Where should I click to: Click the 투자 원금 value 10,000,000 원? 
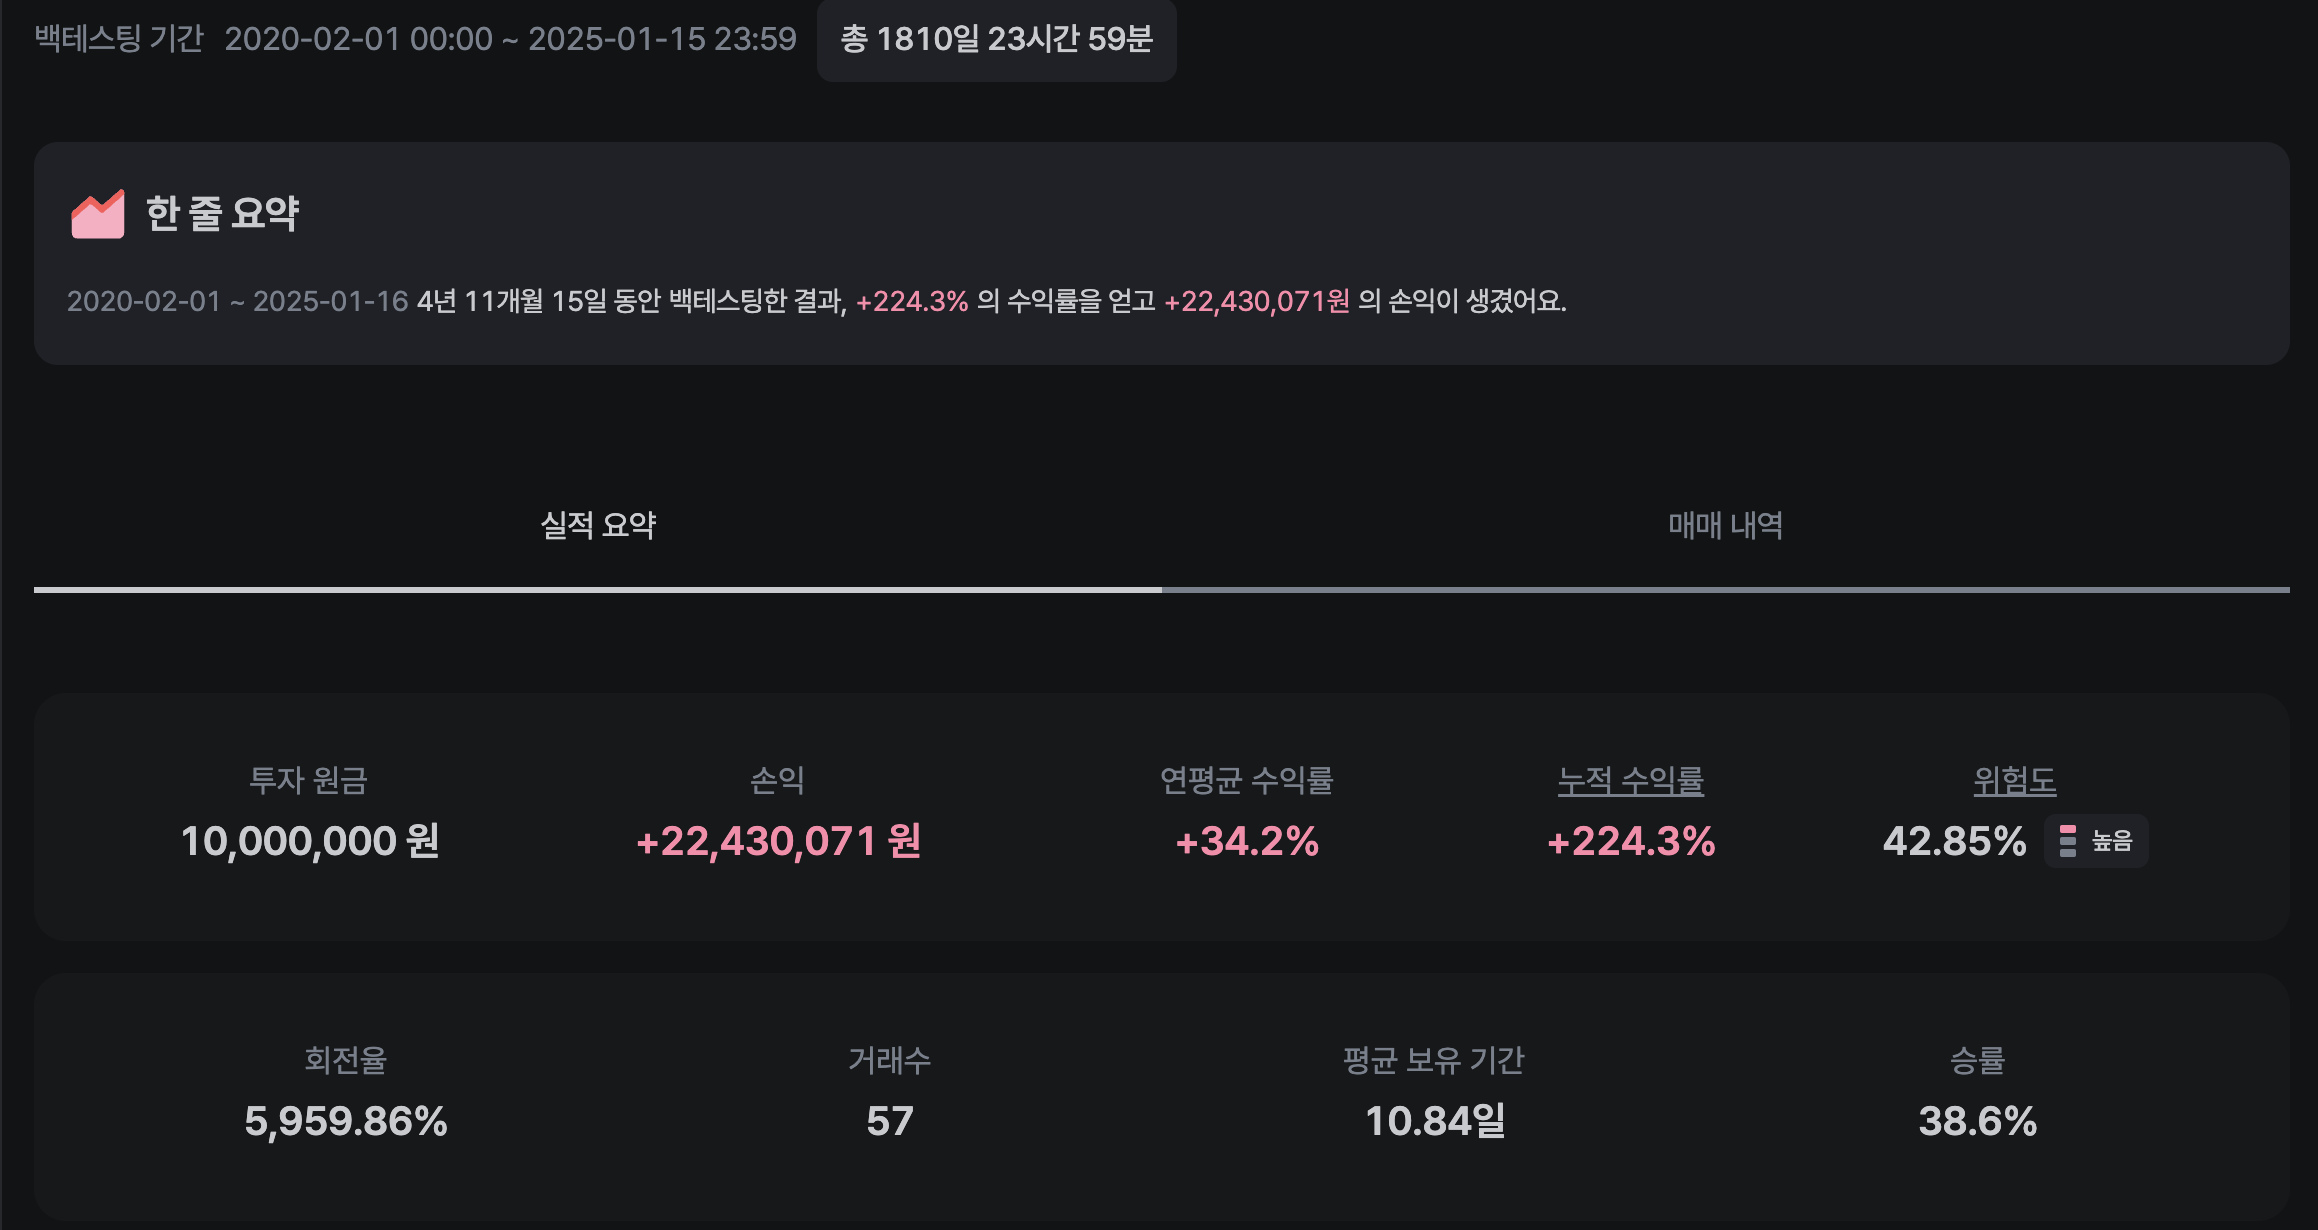[x=310, y=841]
